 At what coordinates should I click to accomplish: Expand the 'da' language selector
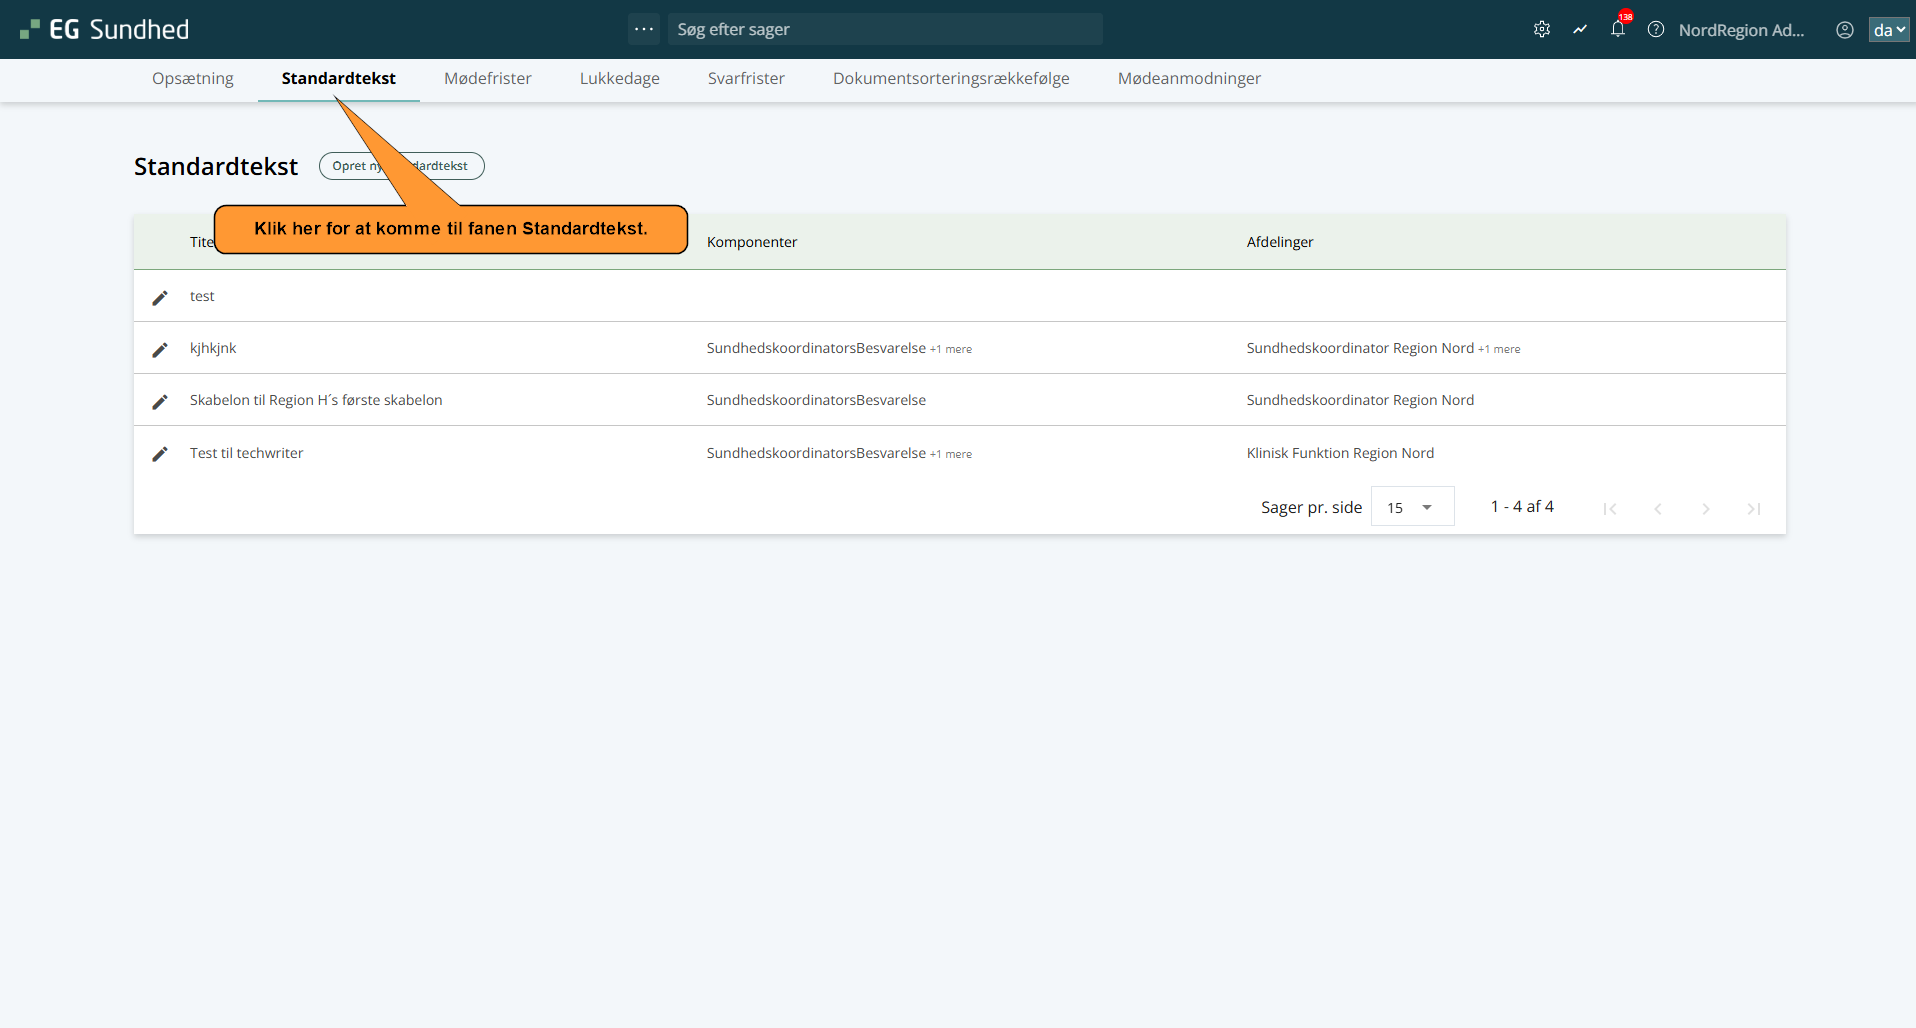coord(1888,30)
